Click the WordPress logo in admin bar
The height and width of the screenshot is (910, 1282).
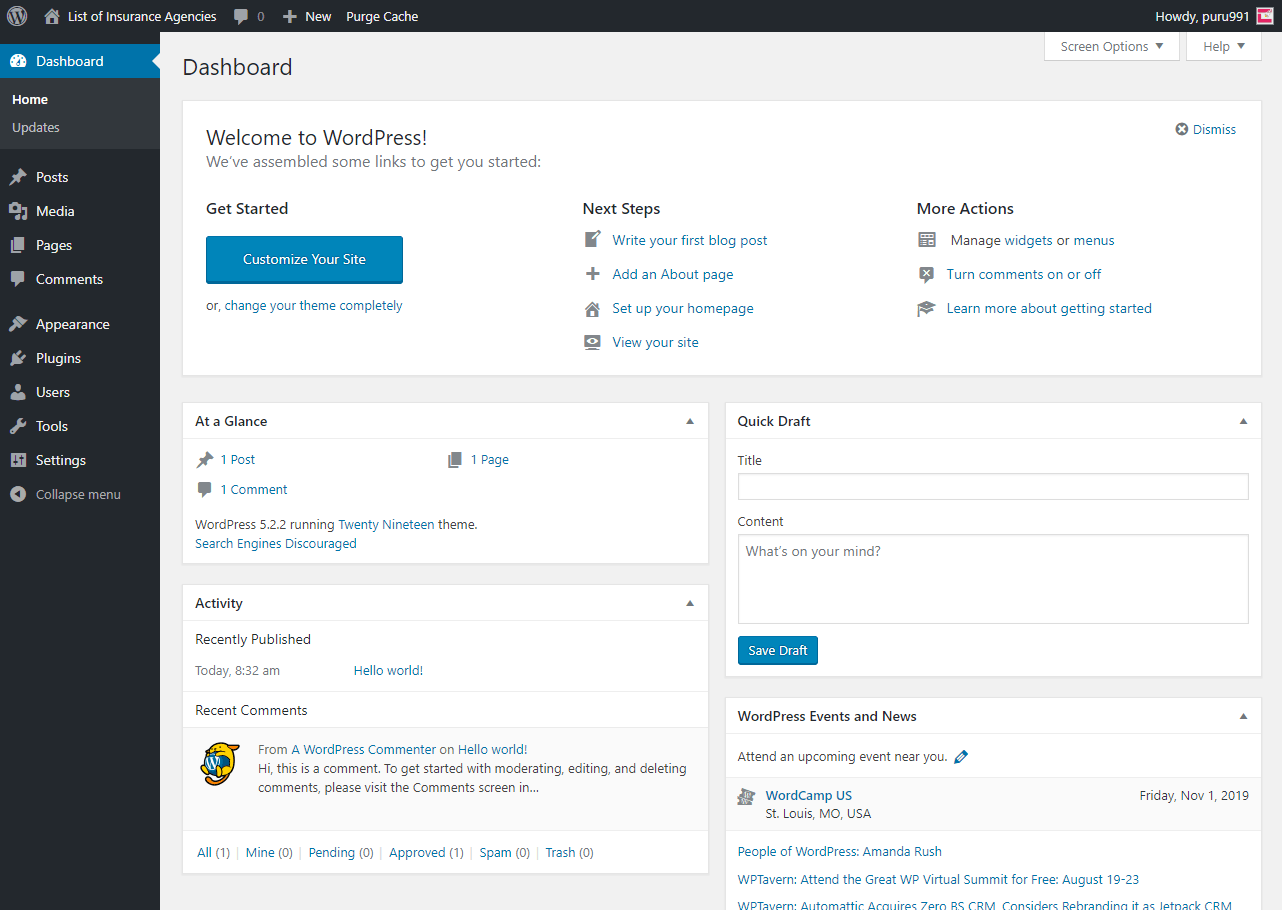[17, 16]
